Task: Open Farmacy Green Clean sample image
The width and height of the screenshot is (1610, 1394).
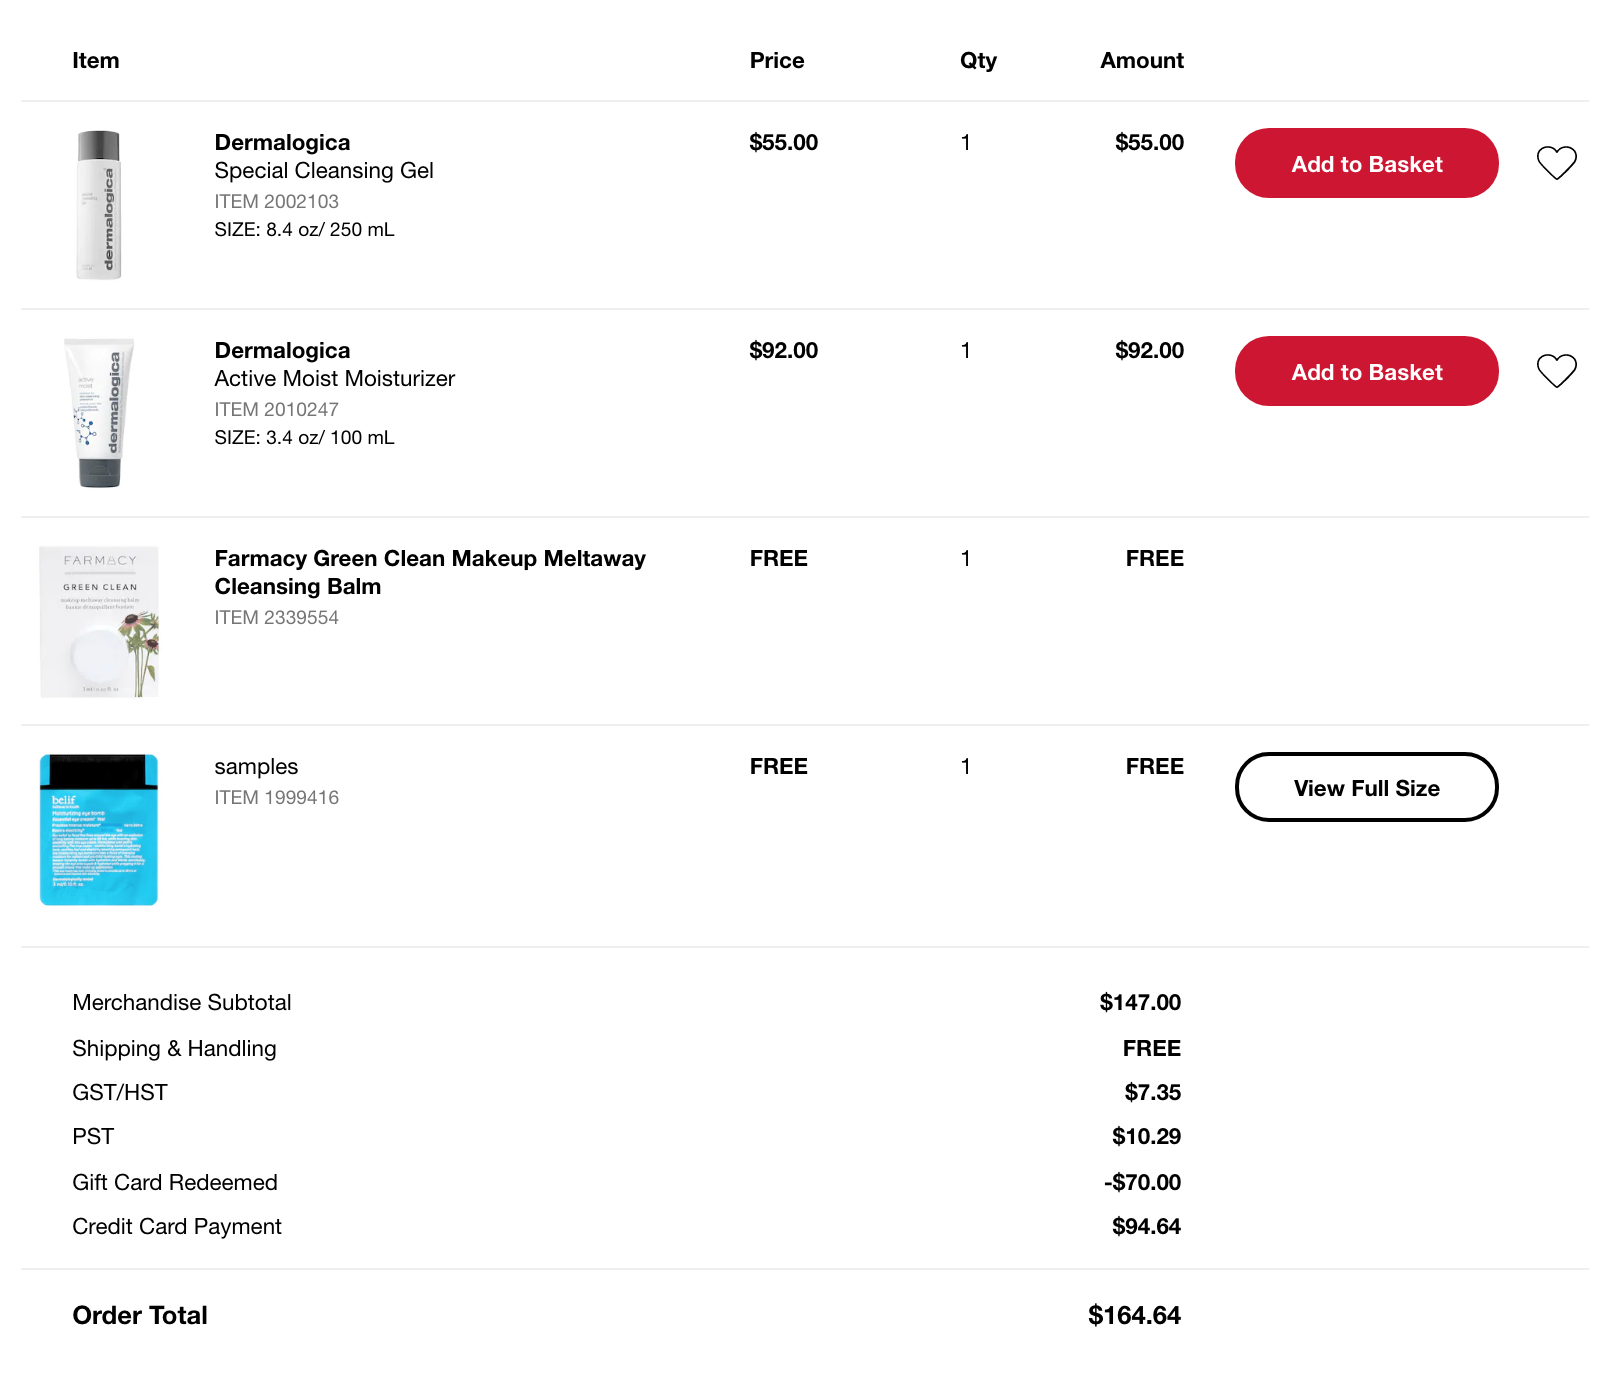Action: pos(99,621)
